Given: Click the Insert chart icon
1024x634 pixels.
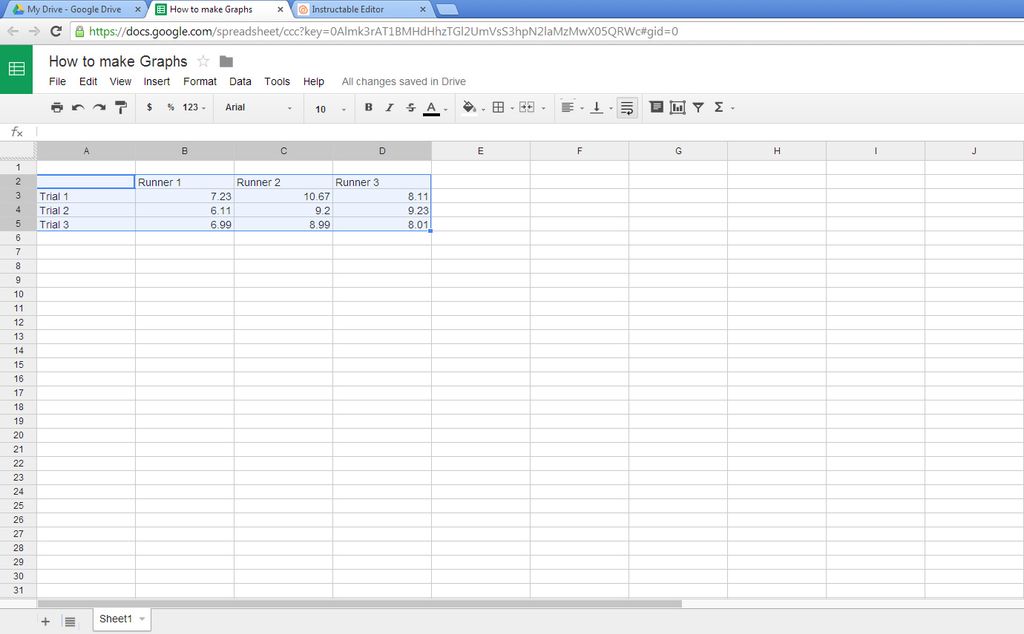Looking at the screenshot, I should (x=677, y=107).
